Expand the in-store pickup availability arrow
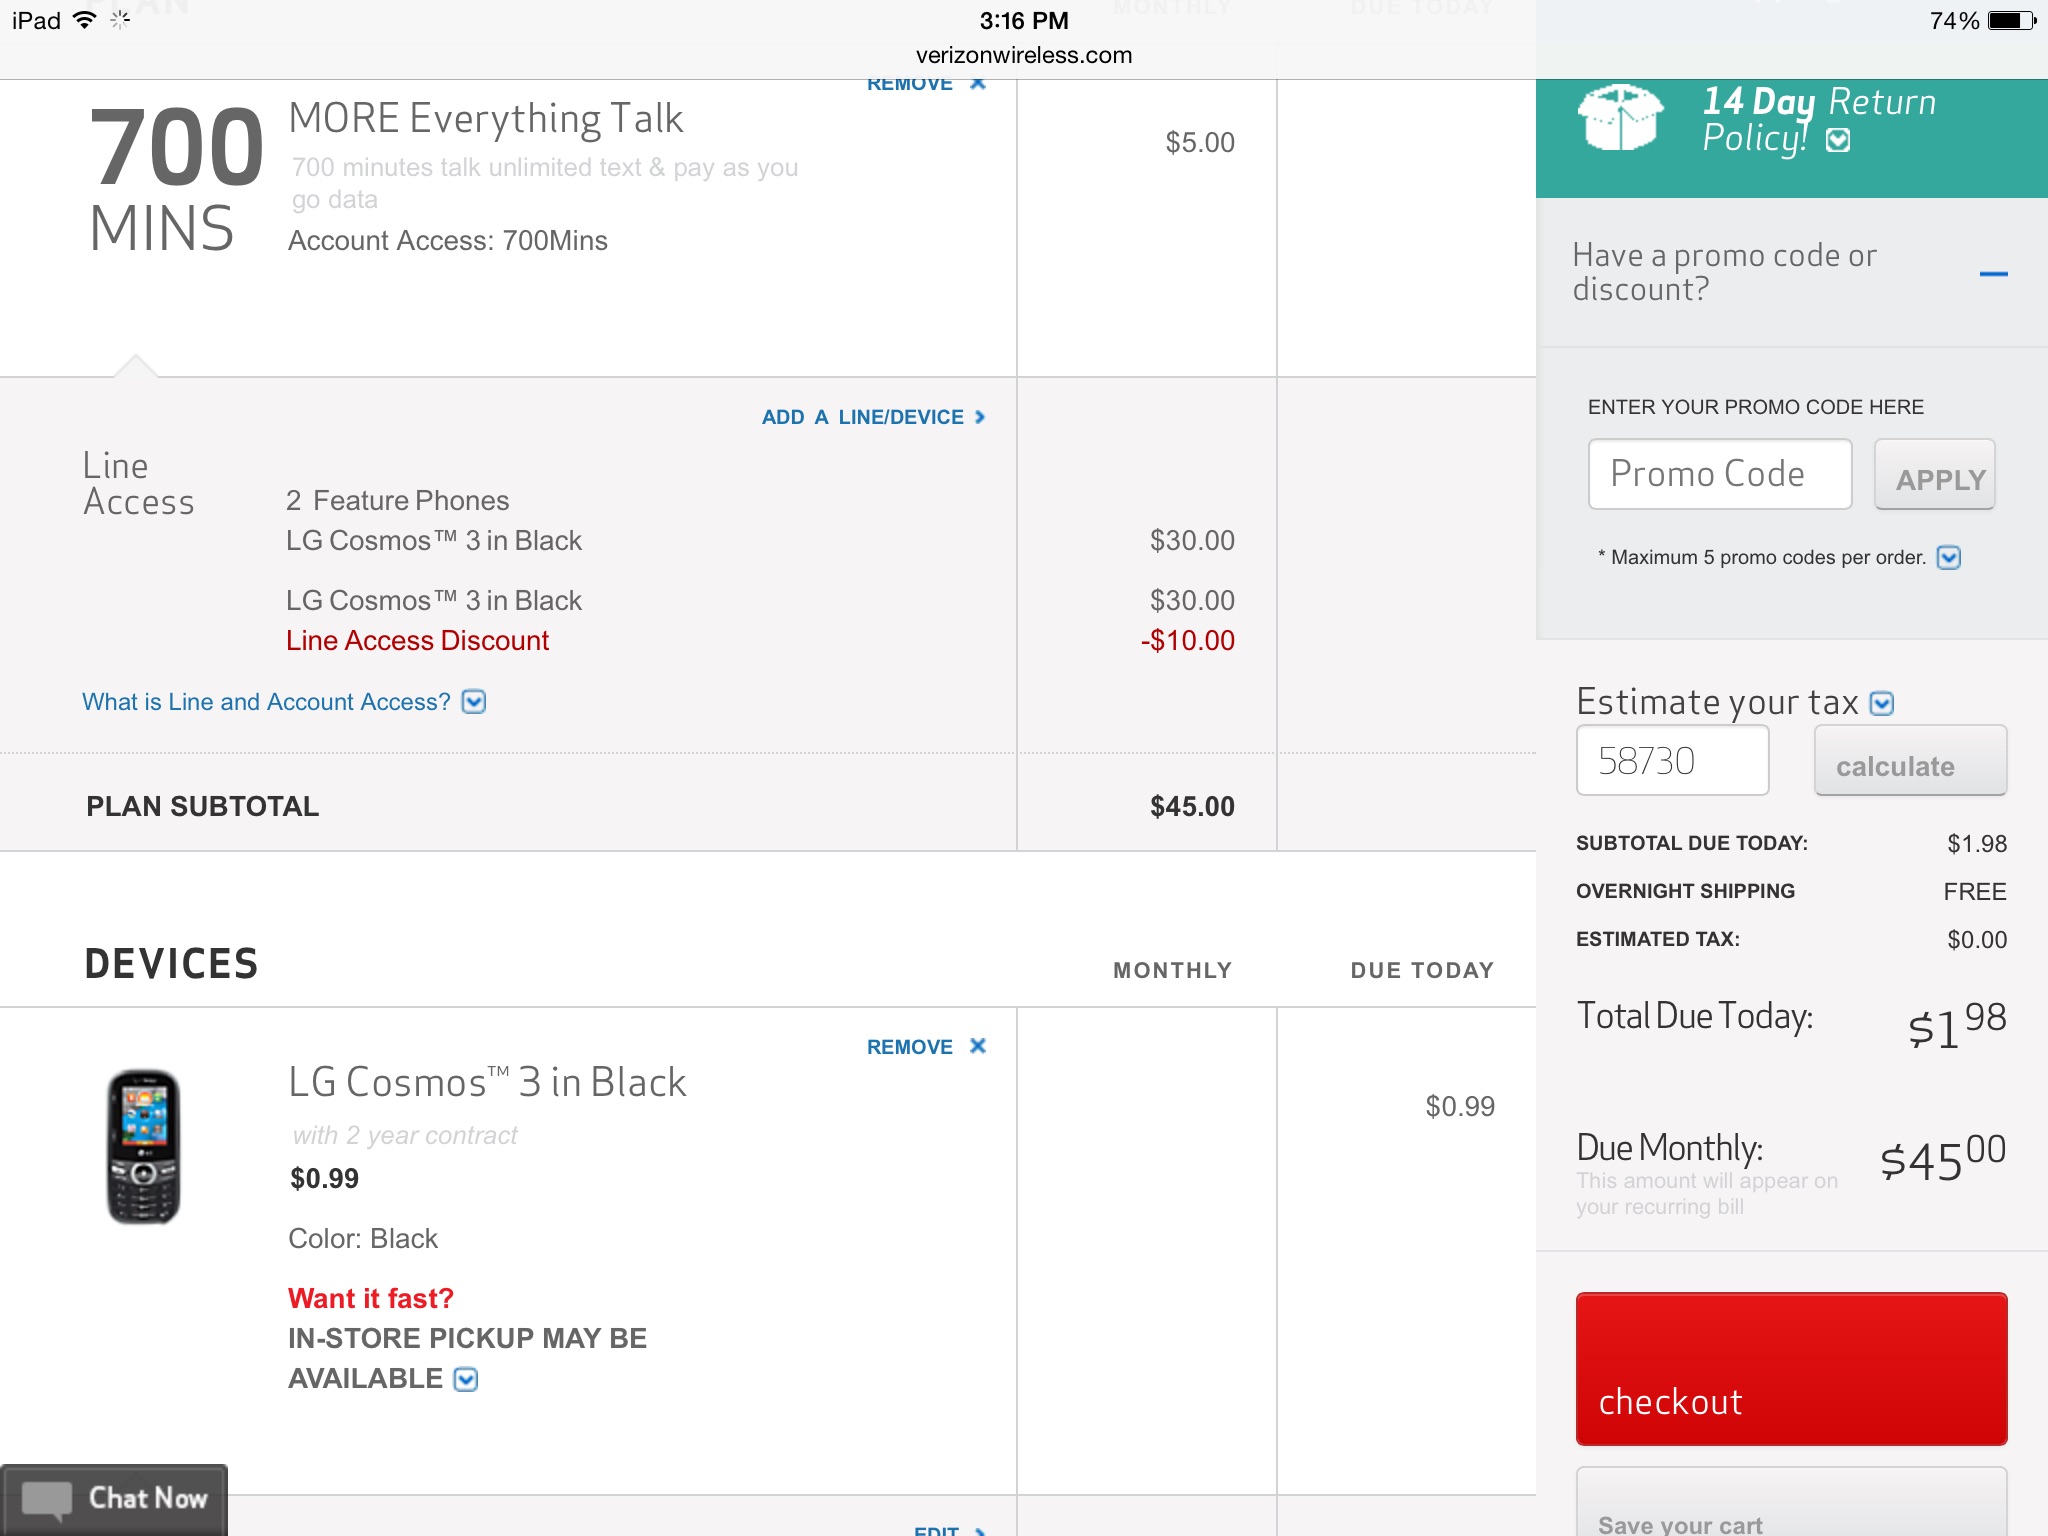The image size is (2048, 1536). tap(466, 1380)
